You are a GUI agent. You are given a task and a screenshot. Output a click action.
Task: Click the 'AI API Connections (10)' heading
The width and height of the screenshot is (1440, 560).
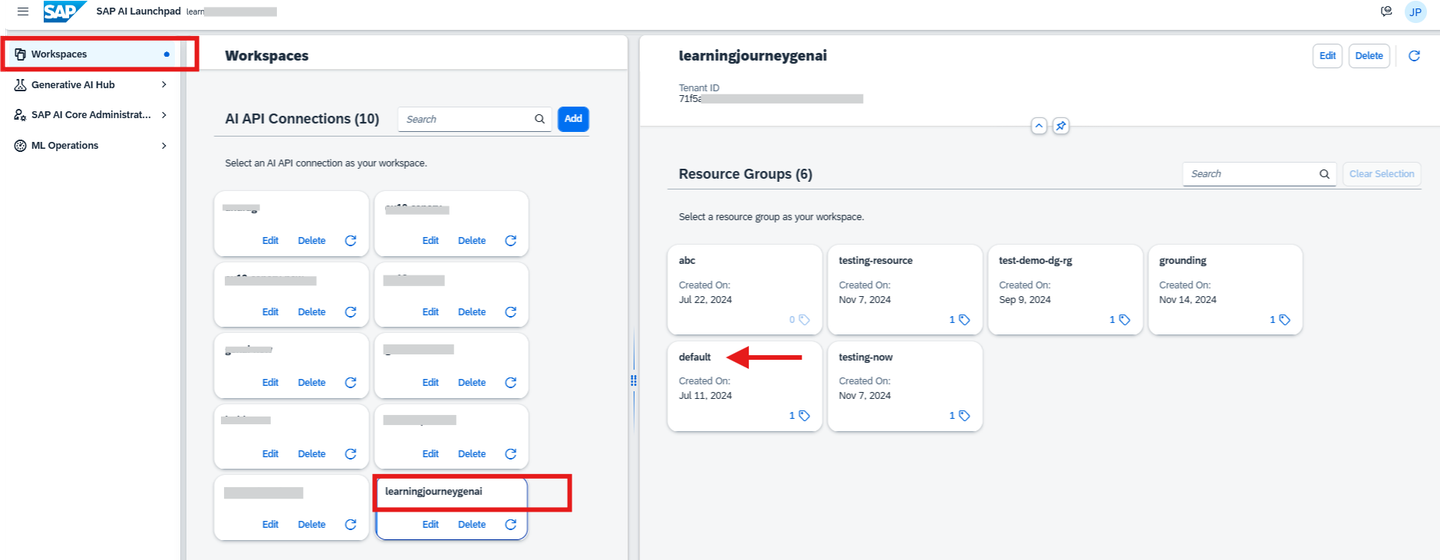click(302, 119)
